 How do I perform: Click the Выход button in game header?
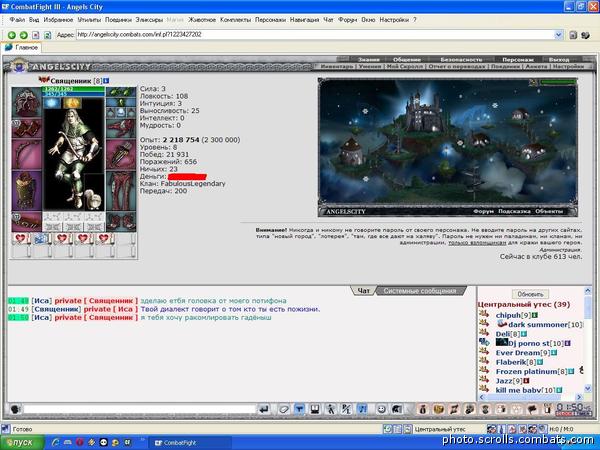pos(559,59)
